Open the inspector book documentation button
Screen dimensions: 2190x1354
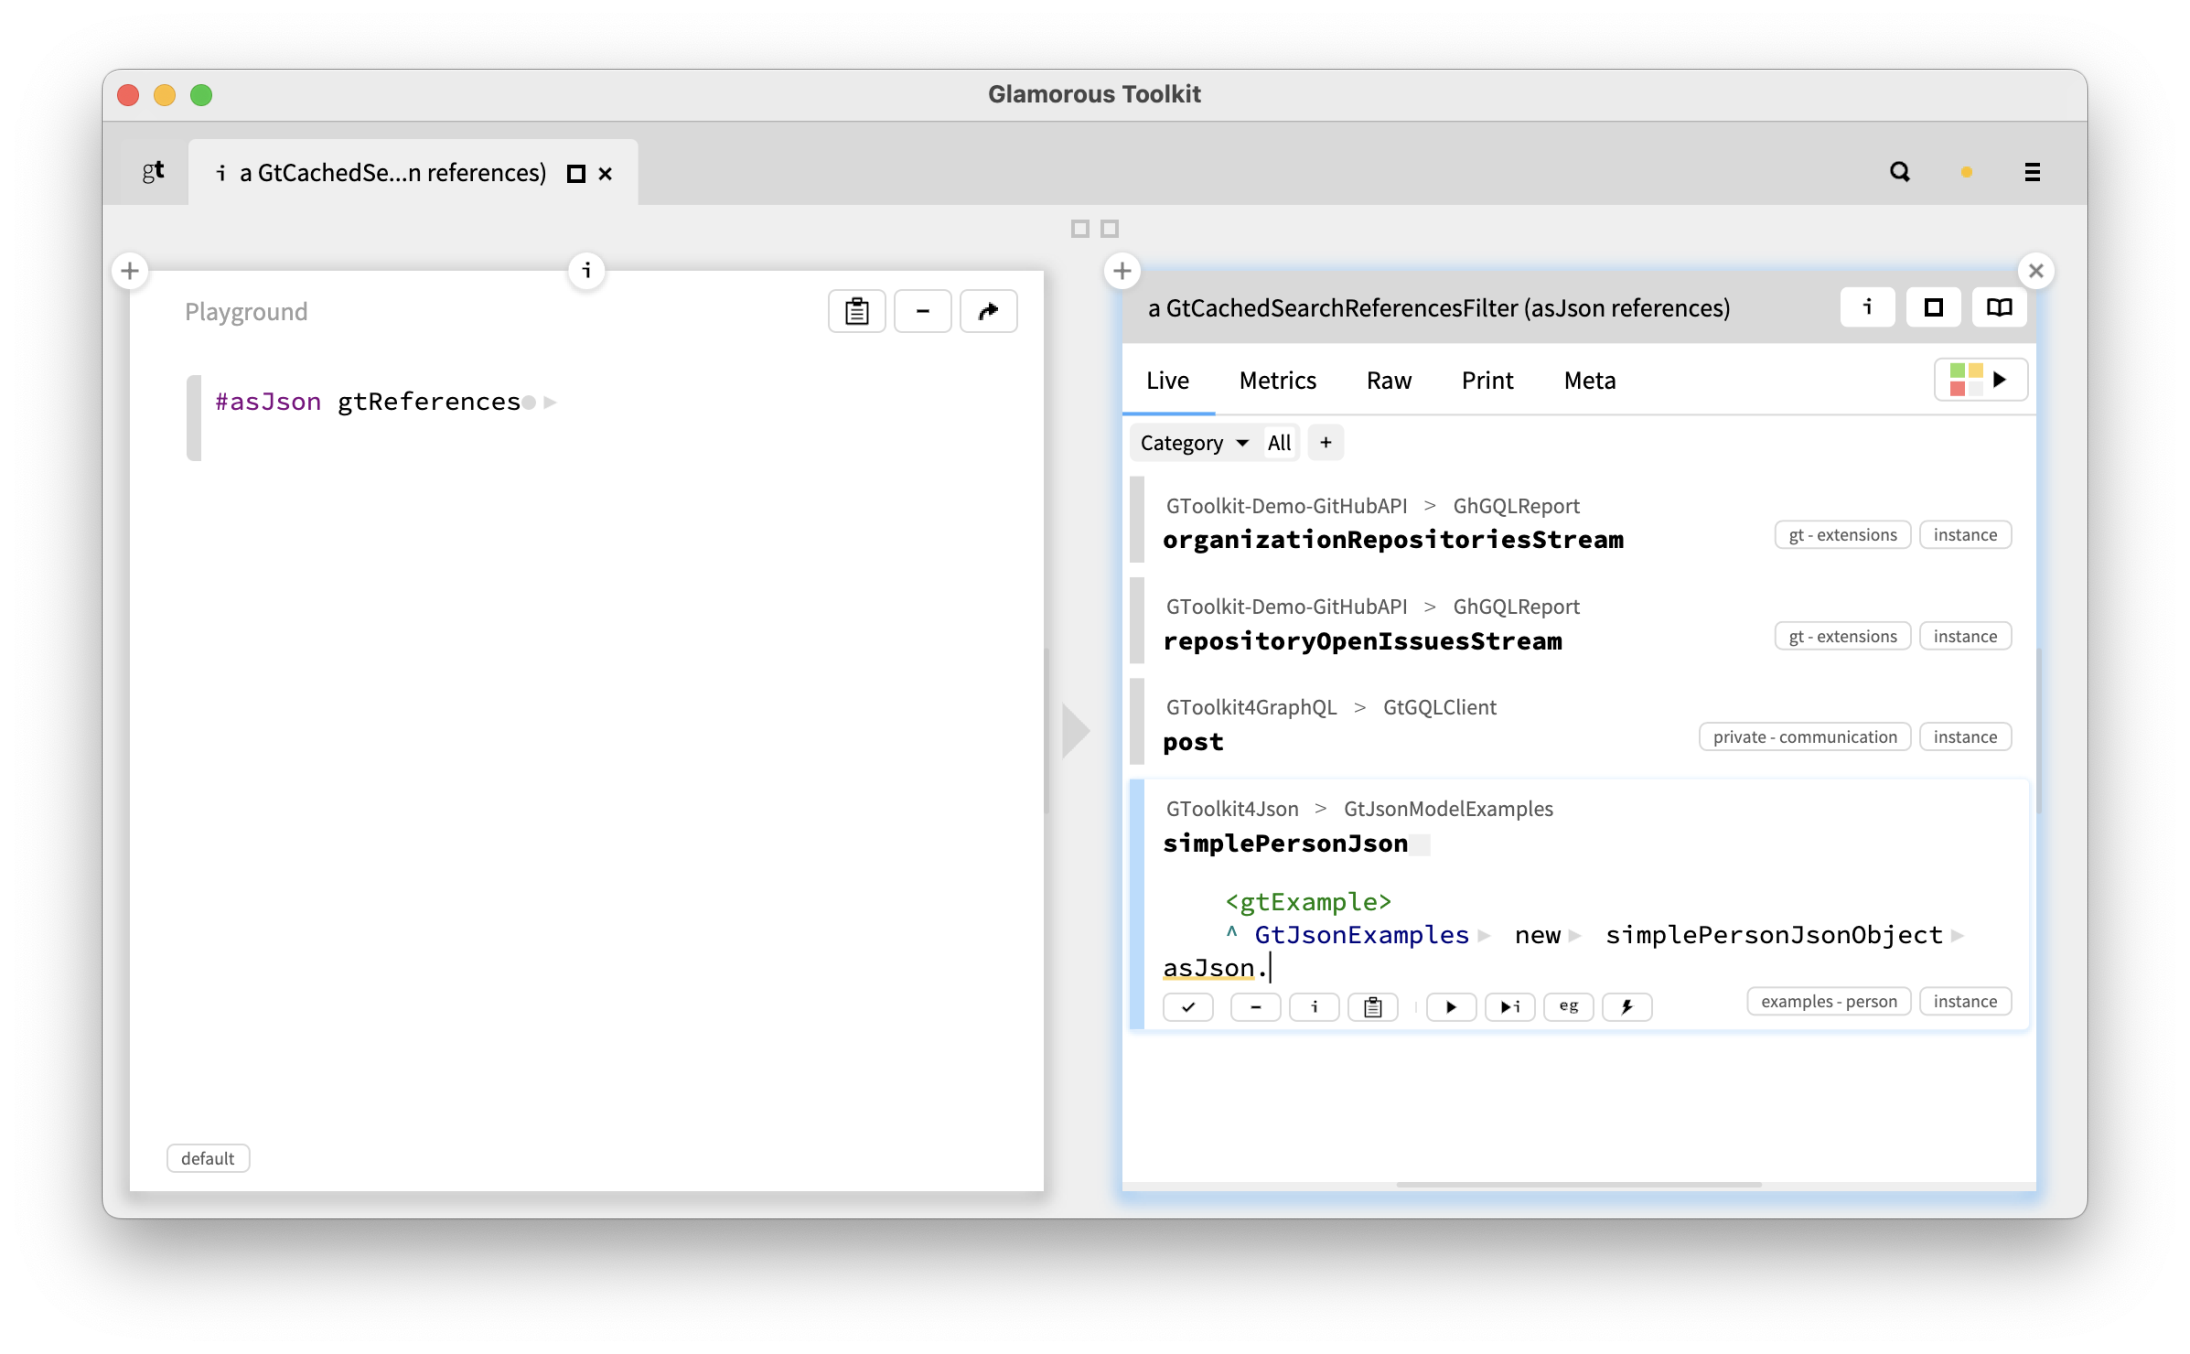tap(1999, 307)
